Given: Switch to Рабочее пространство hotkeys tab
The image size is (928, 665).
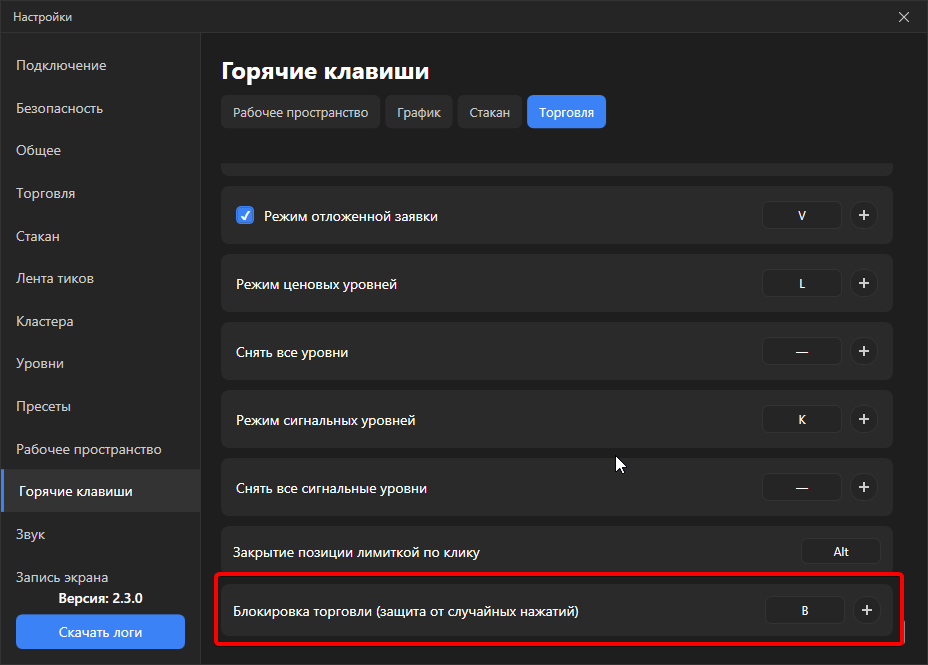Looking at the screenshot, I should tap(301, 112).
